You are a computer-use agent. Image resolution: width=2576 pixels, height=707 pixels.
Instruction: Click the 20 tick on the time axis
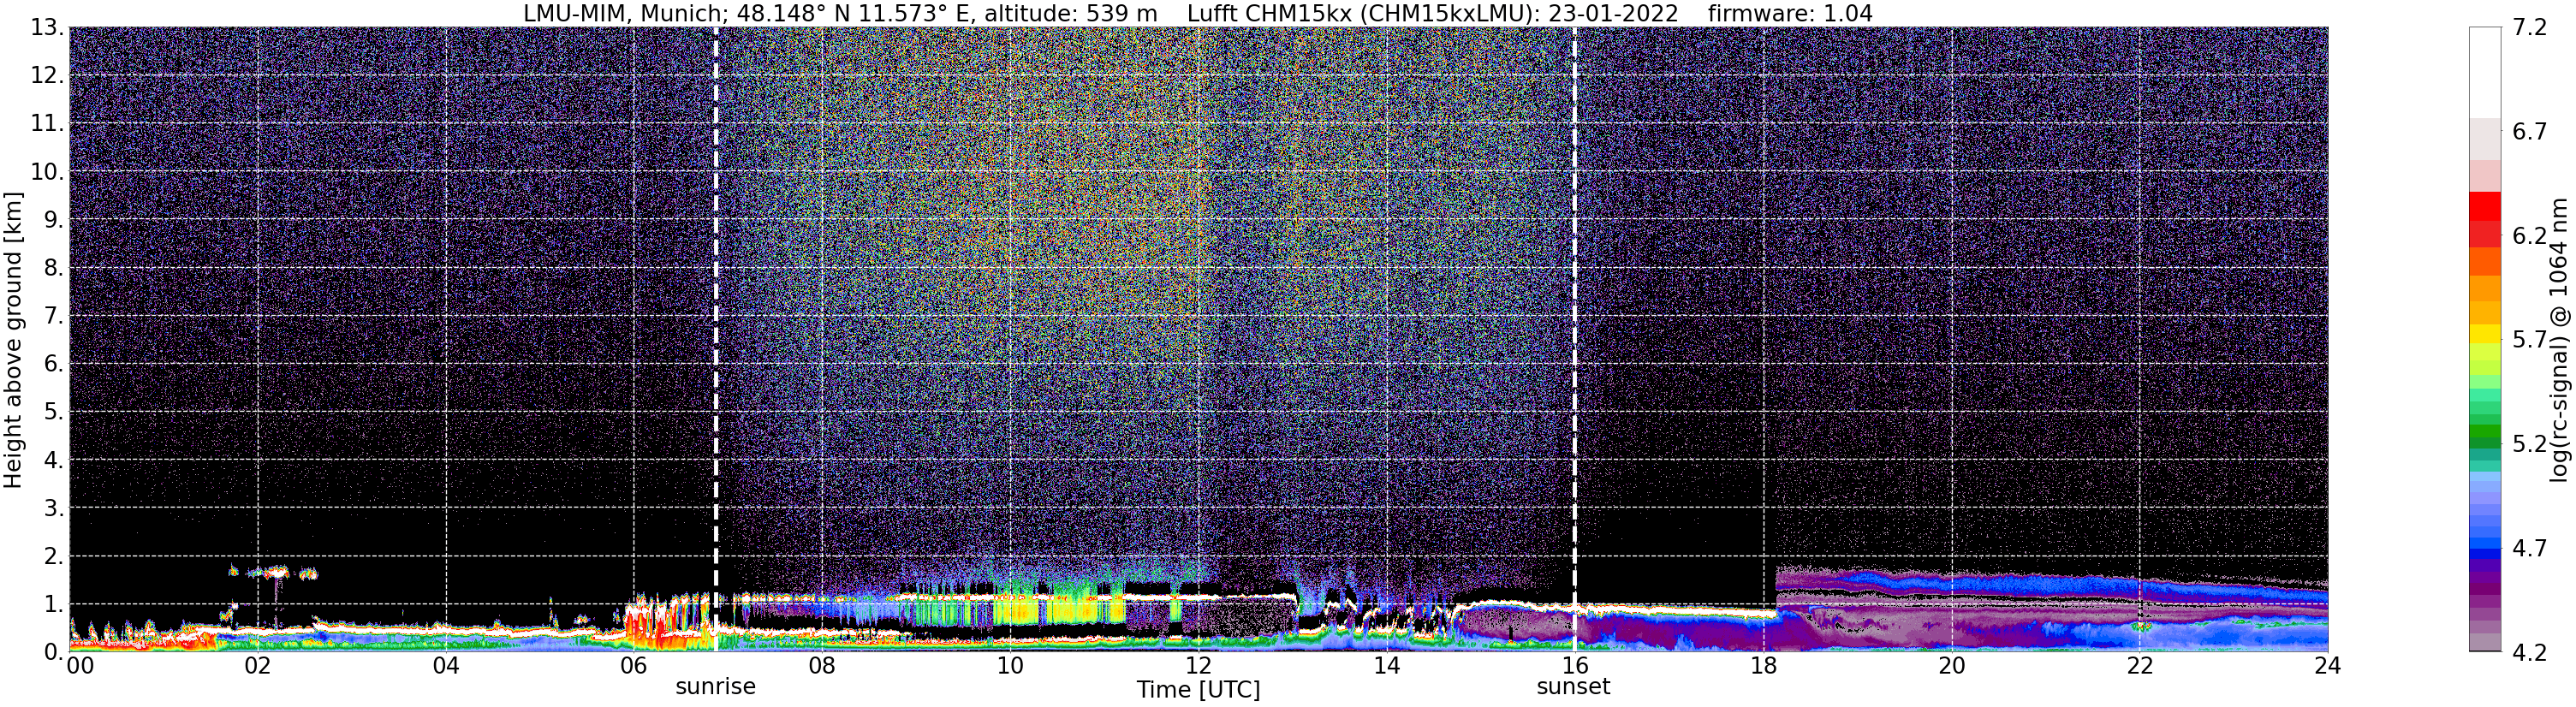click(1951, 666)
